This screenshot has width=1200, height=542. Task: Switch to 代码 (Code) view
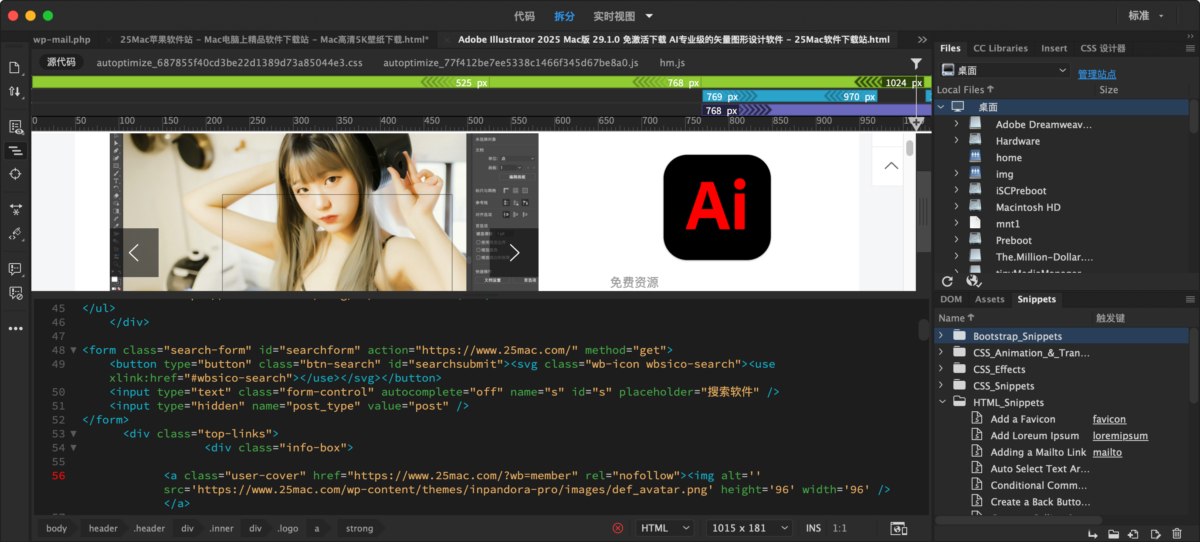click(524, 16)
